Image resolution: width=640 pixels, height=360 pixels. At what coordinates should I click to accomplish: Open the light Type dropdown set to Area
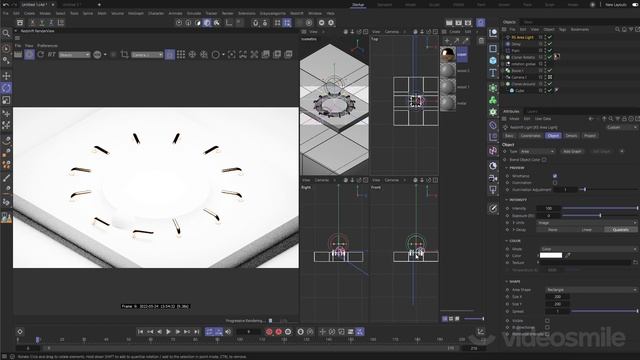[x=537, y=151]
